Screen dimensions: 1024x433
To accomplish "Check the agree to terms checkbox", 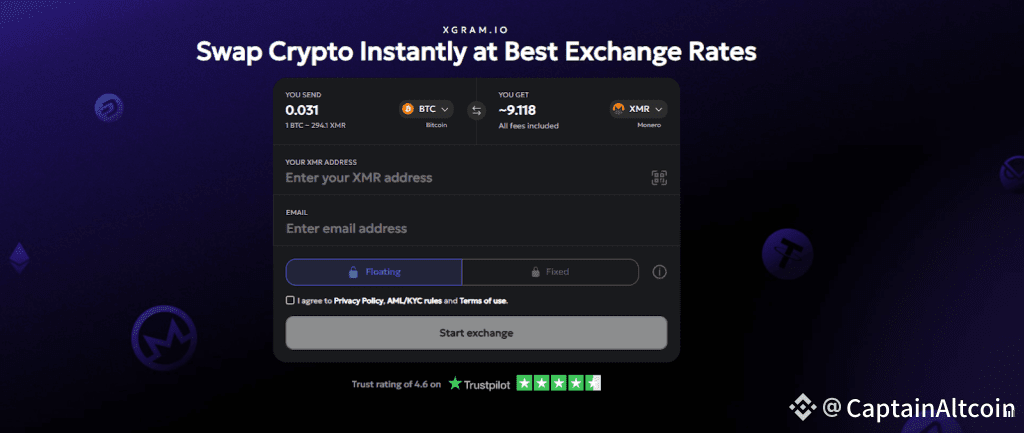I will (290, 300).
